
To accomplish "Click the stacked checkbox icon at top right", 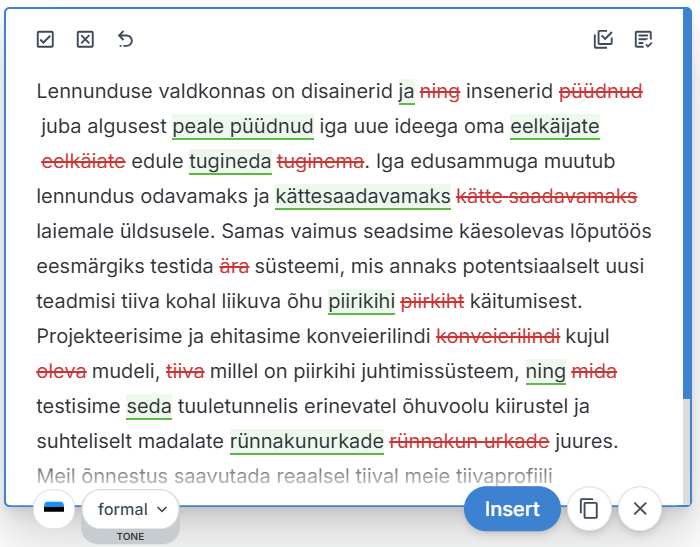I will tap(603, 39).
